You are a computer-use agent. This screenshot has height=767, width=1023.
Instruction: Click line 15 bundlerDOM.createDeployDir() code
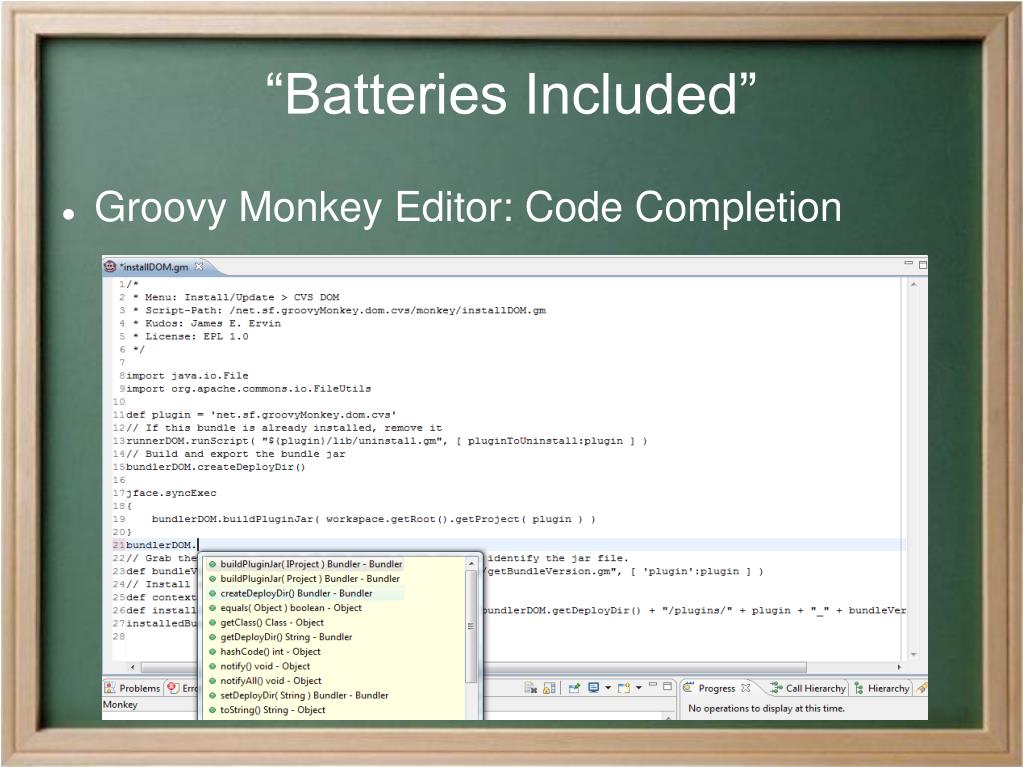215,468
